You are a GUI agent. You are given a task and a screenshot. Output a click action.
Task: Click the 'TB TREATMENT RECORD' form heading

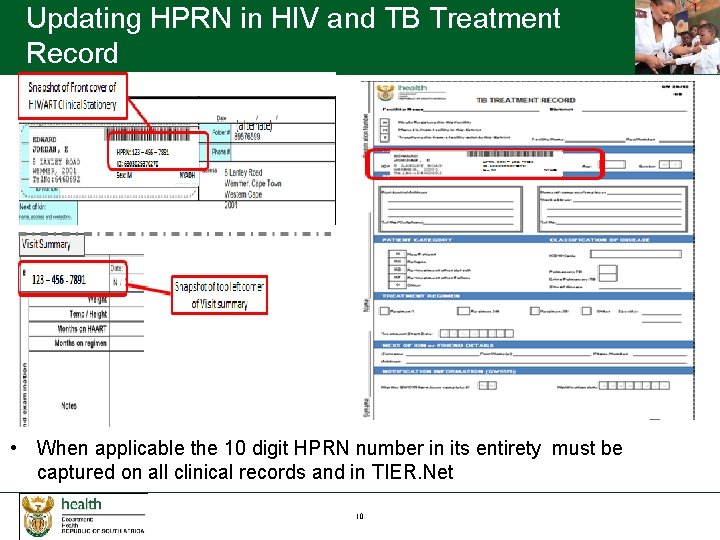pos(525,100)
